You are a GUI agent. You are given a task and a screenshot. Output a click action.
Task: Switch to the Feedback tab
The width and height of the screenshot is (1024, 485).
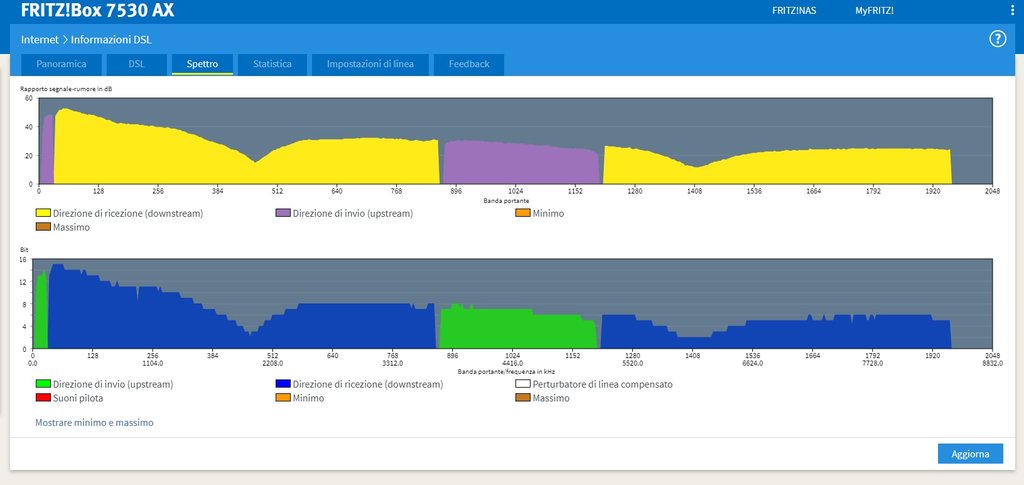point(469,64)
